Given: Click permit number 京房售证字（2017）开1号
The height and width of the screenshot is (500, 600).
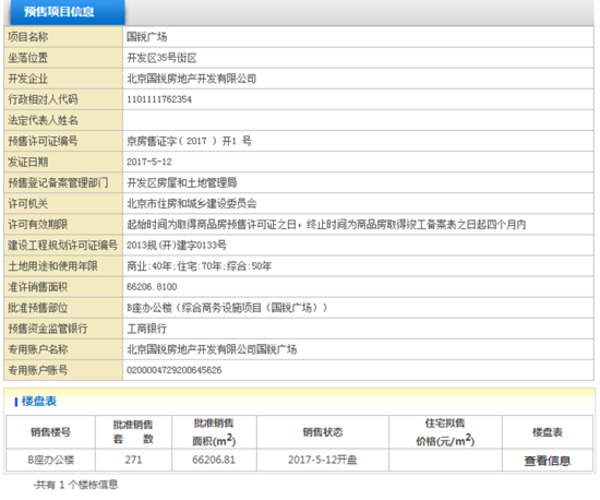Looking at the screenshot, I should (189, 140).
